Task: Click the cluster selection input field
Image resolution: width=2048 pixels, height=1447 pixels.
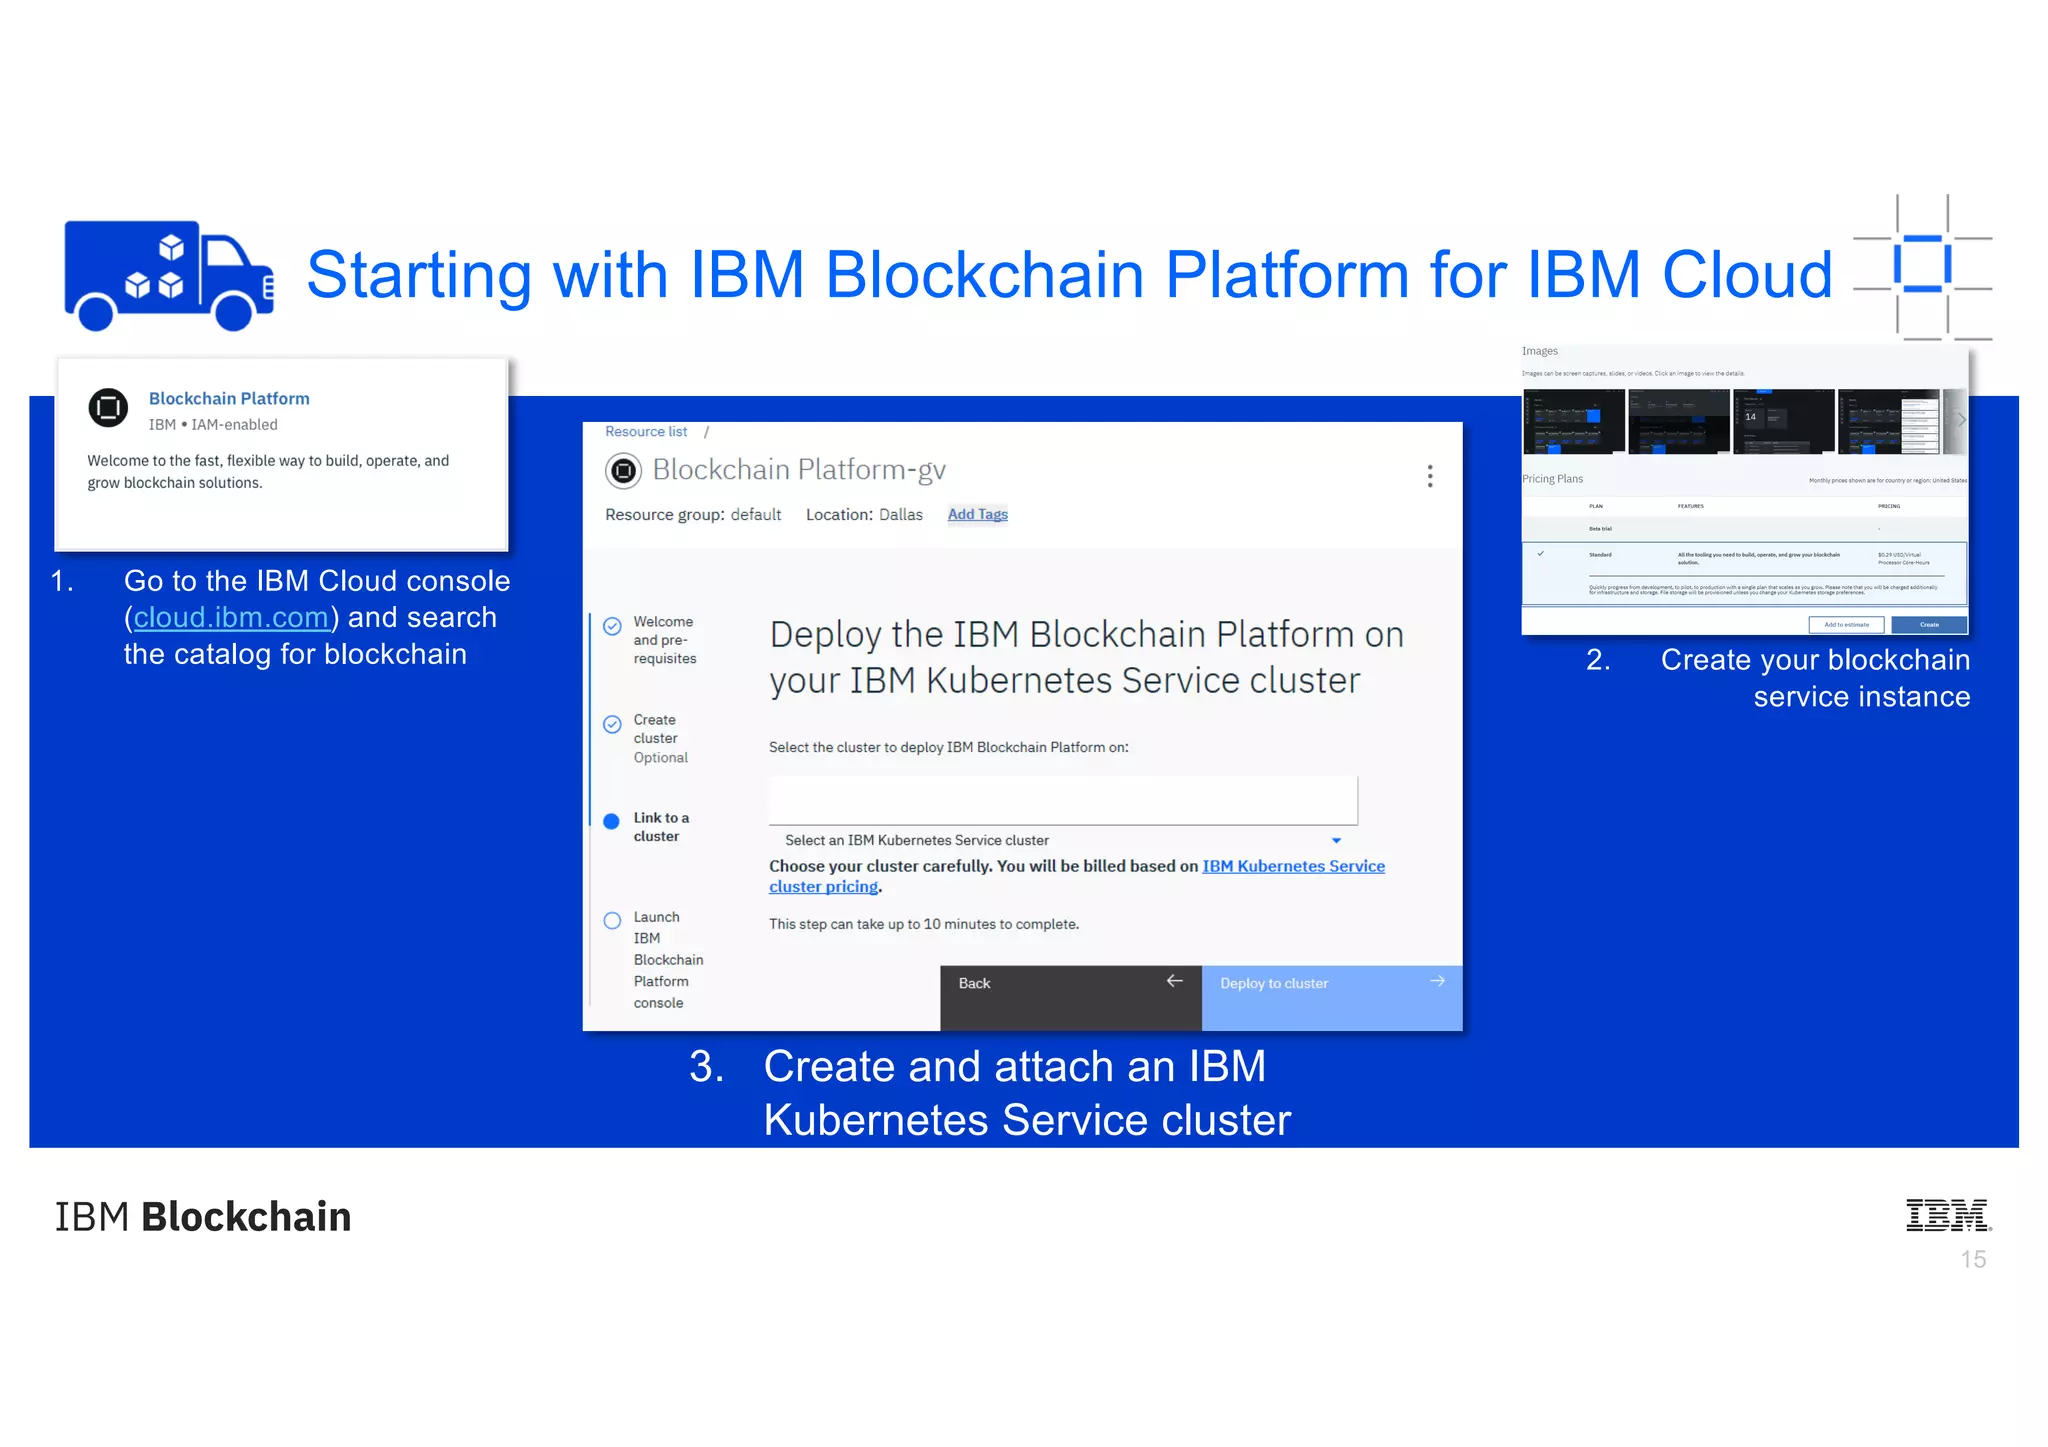Action: 1063,800
